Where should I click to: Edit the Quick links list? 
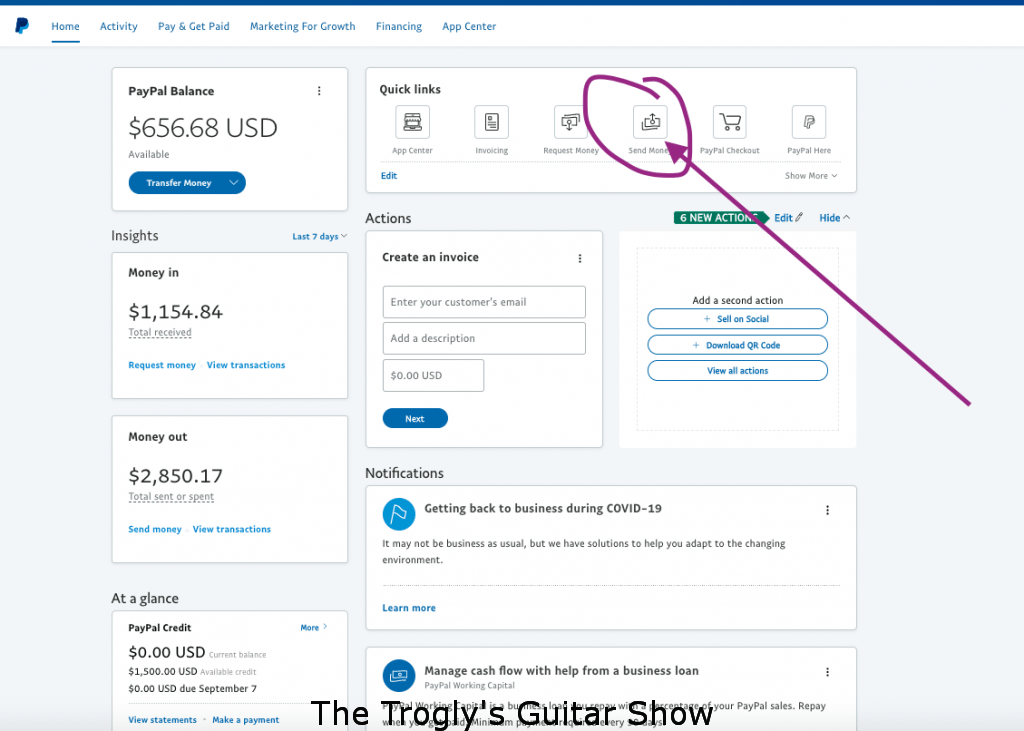click(x=389, y=176)
